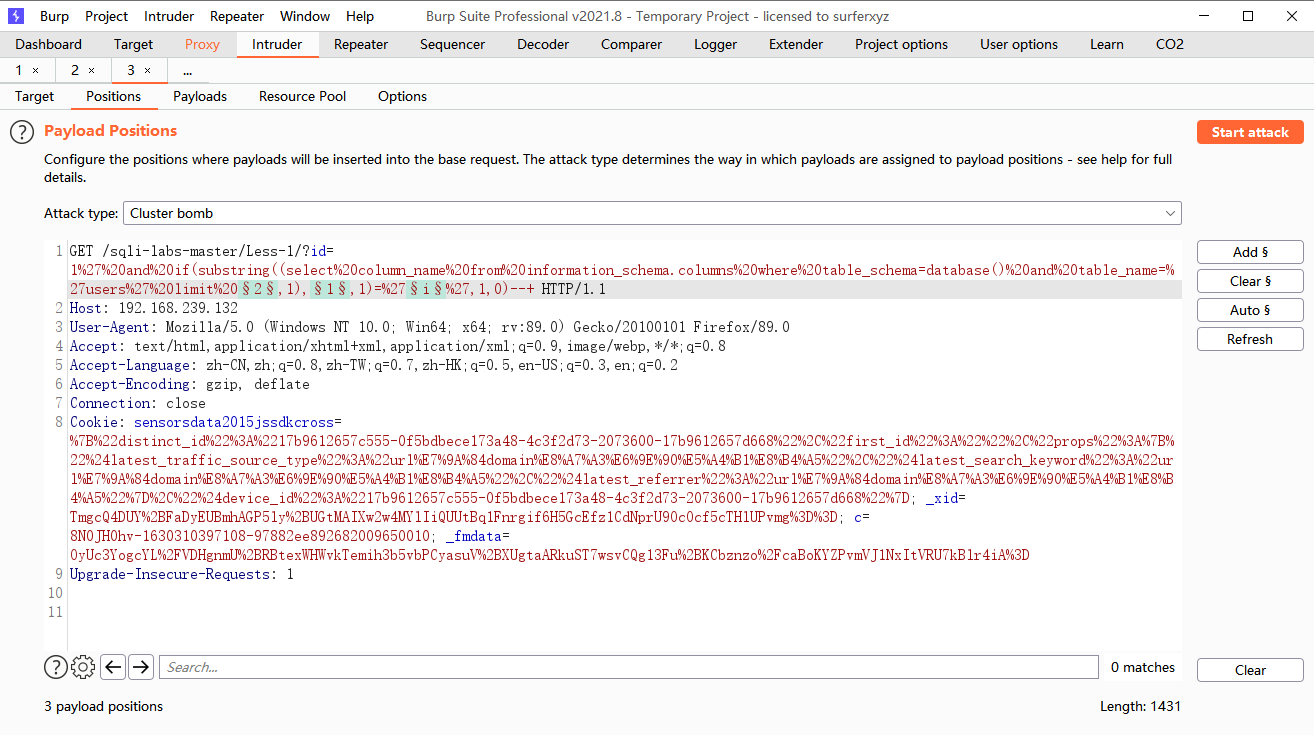1314x735 pixels.
Task: Open the Repeater menu
Action: [237, 16]
